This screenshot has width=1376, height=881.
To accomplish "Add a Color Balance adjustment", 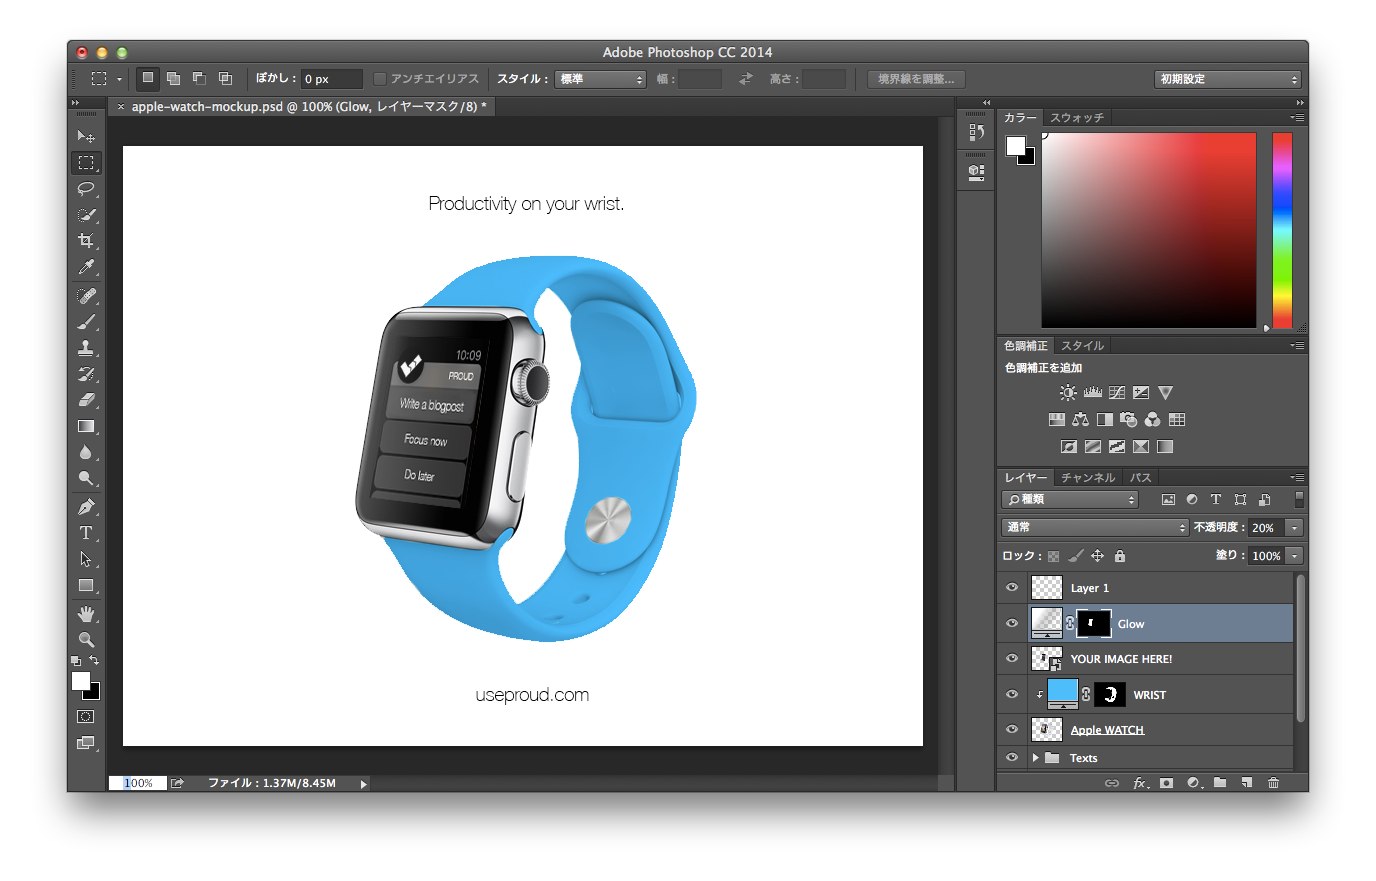I will (1081, 420).
